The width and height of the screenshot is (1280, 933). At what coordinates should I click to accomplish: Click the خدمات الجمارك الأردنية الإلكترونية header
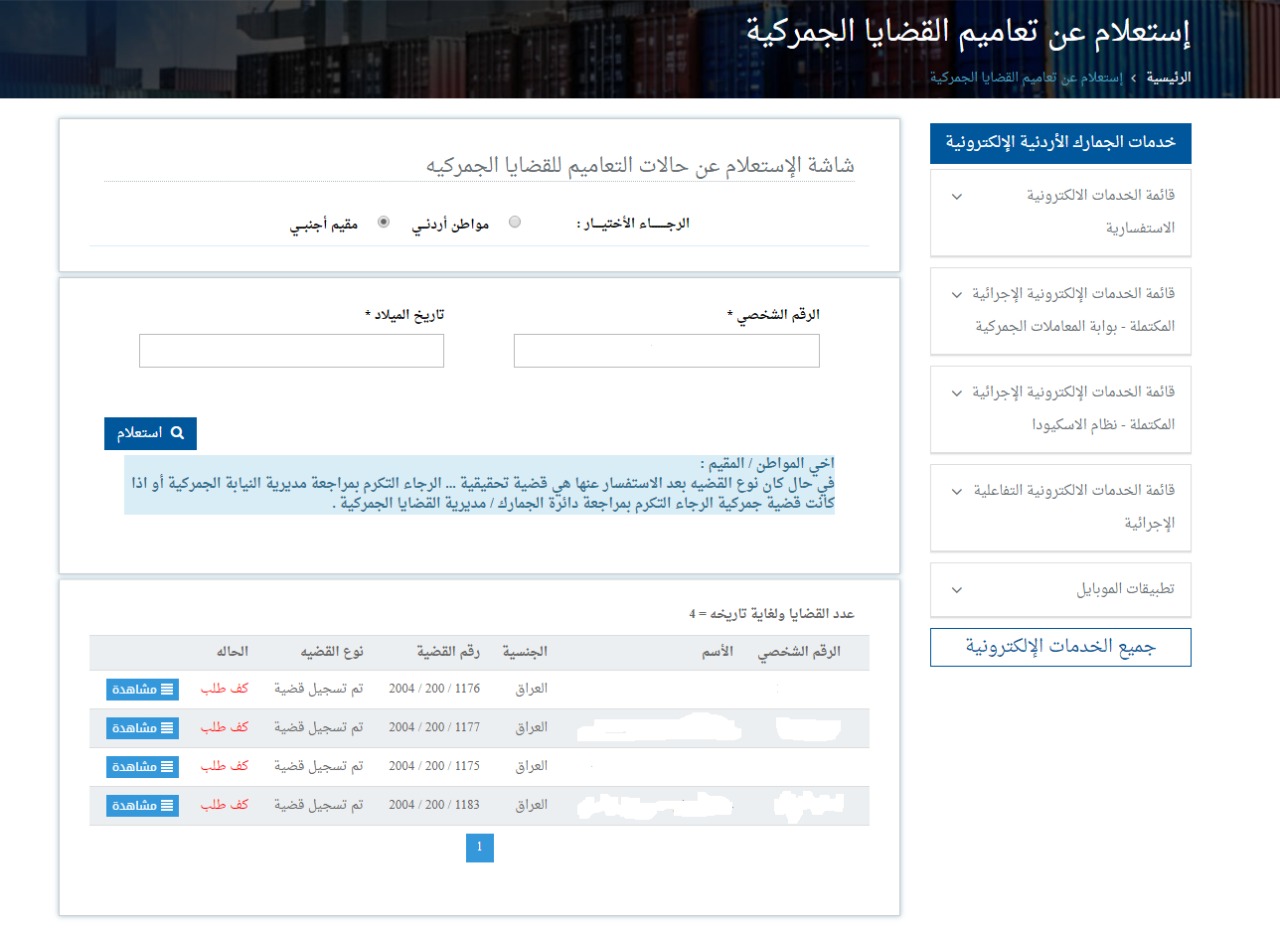(1060, 144)
